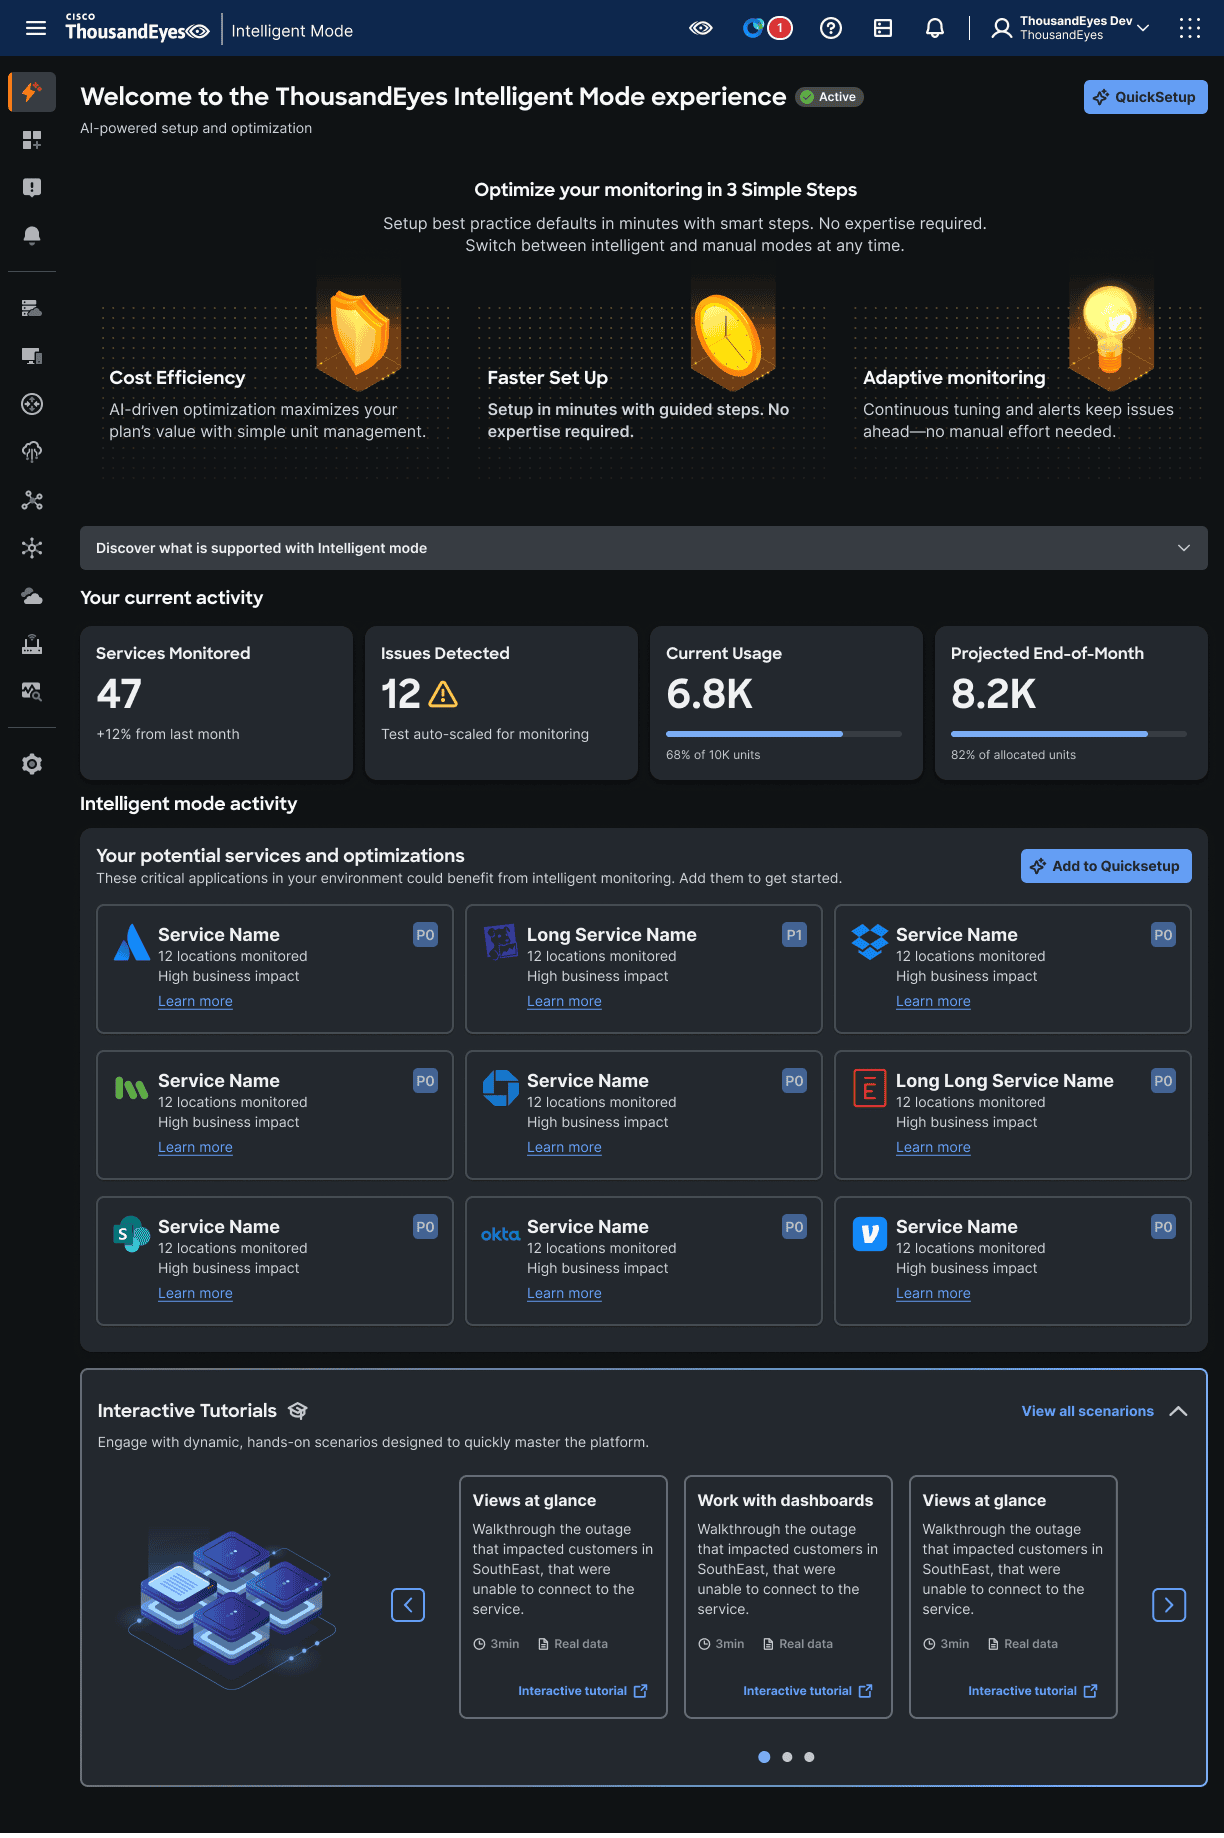Click the QuickSetup button
The width and height of the screenshot is (1224, 1838).
1146,97
